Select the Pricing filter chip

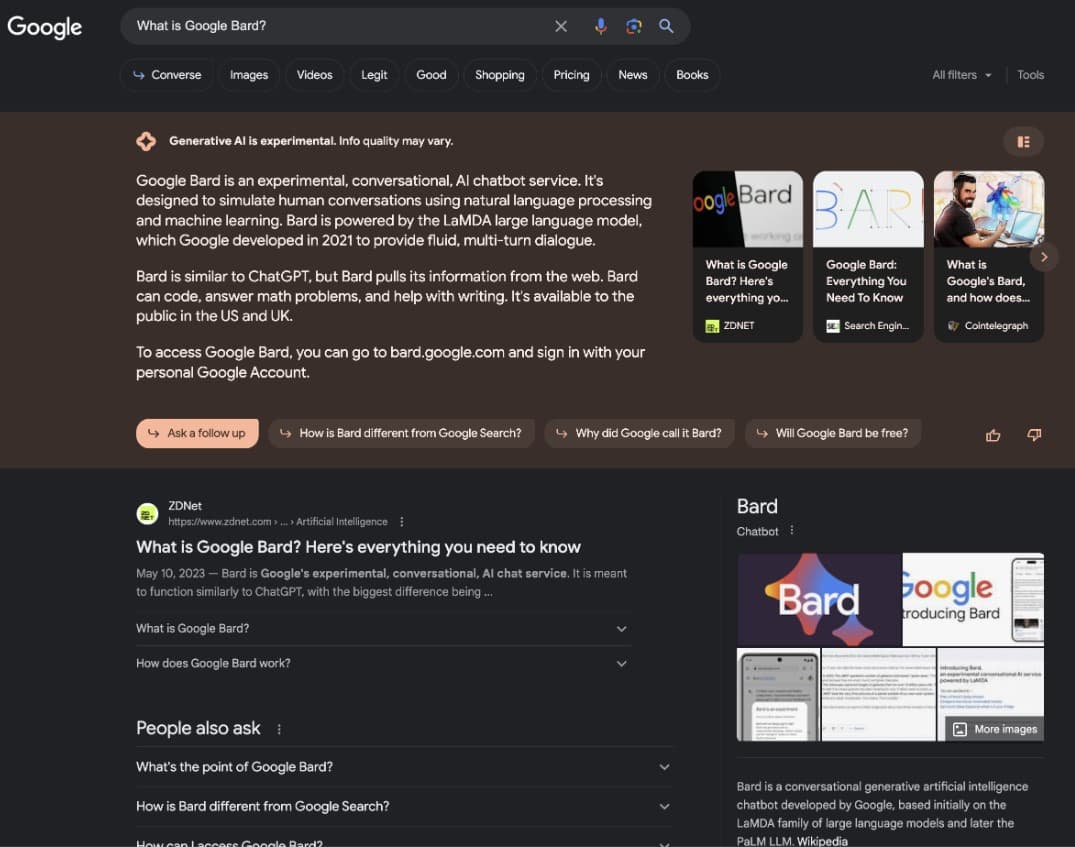tap(571, 75)
